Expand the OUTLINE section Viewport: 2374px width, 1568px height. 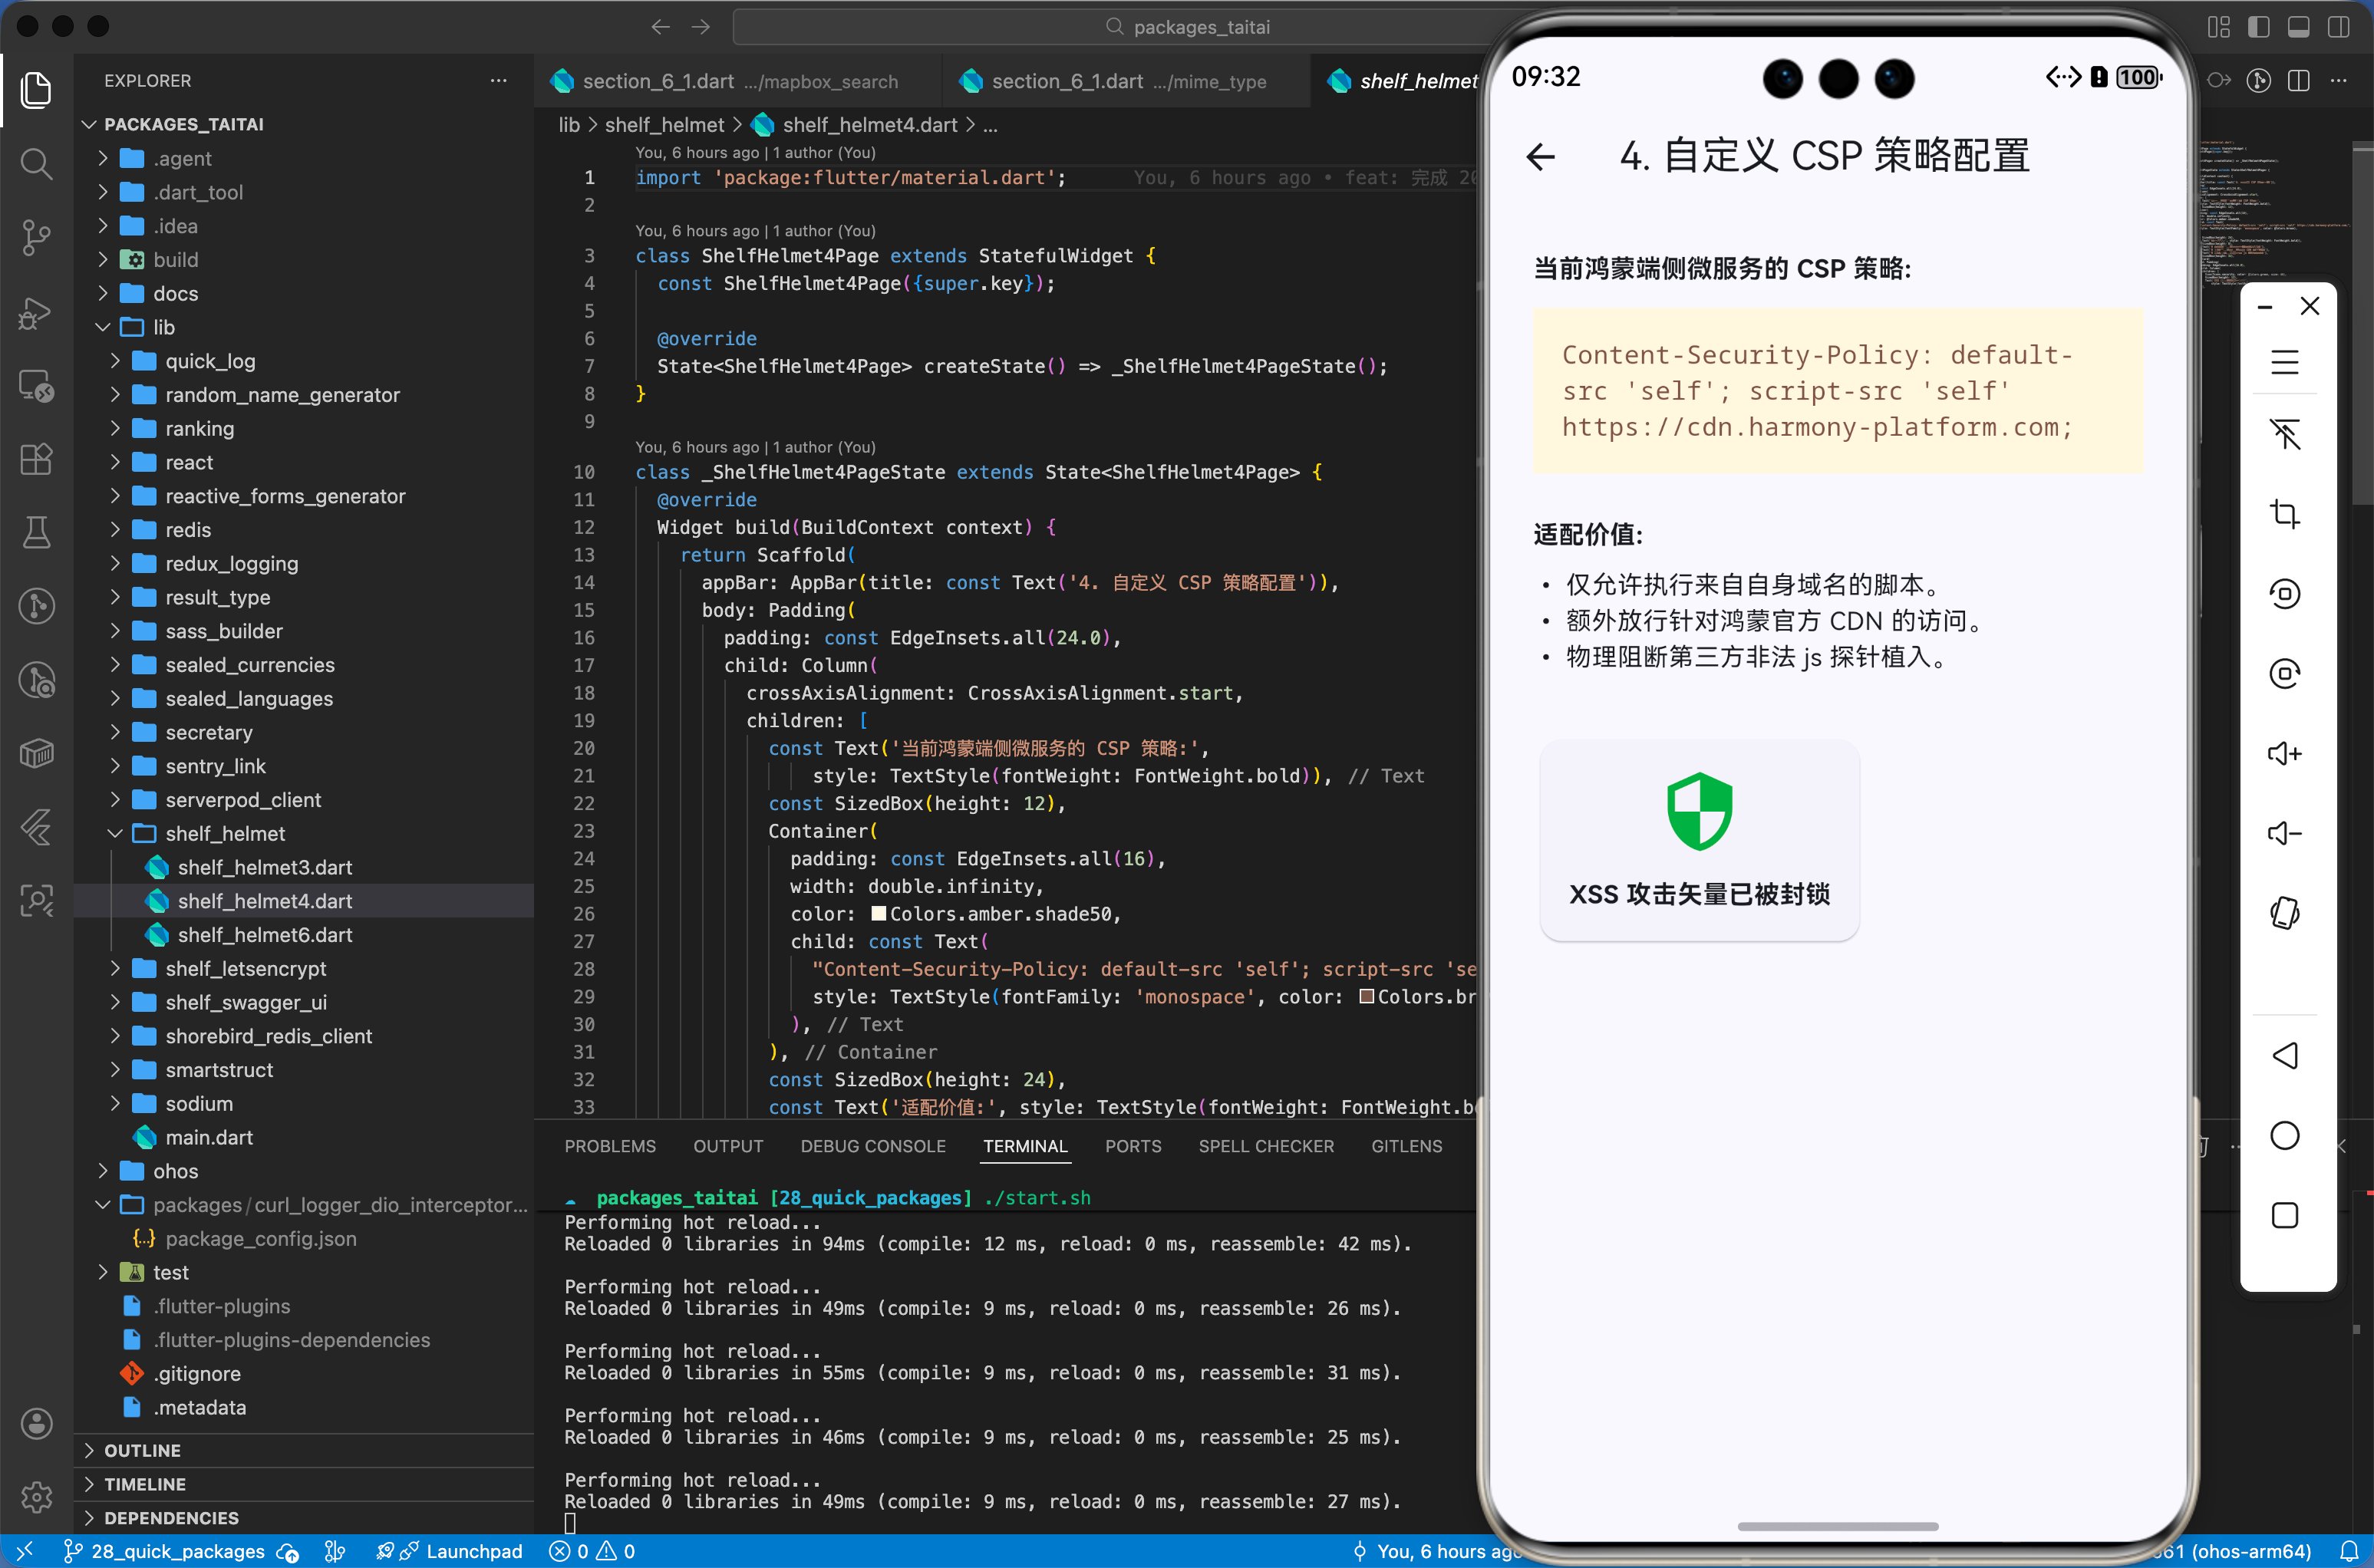pyautogui.click(x=143, y=1449)
